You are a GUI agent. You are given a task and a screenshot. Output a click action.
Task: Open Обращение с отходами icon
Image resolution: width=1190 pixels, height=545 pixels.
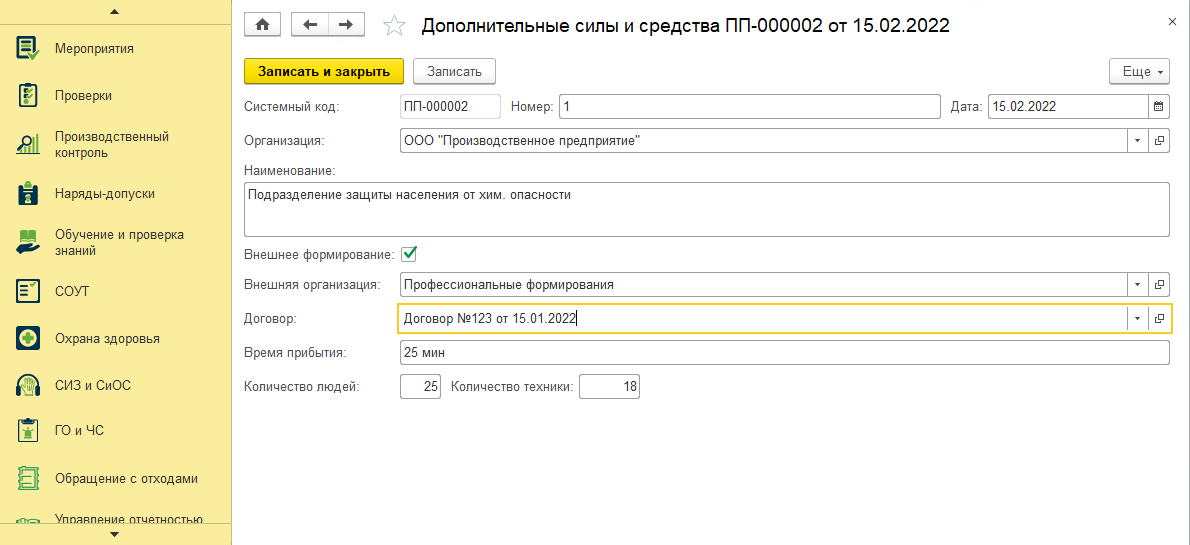pos(28,479)
